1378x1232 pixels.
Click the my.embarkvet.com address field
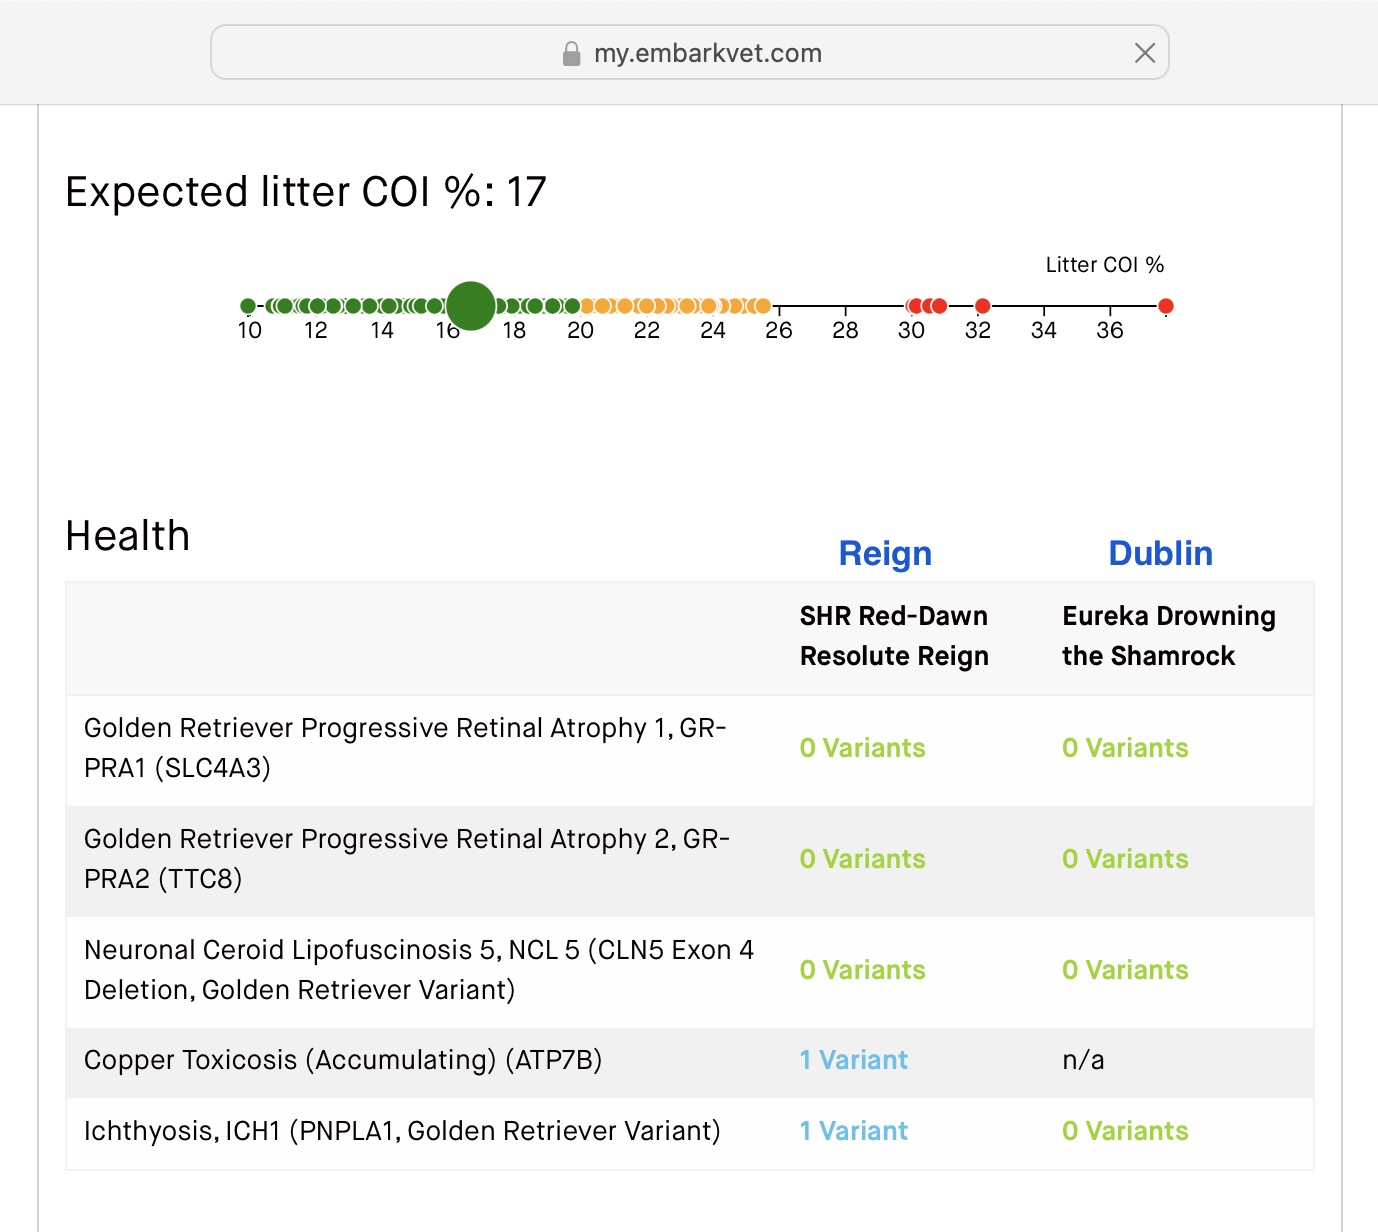coord(707,54)
